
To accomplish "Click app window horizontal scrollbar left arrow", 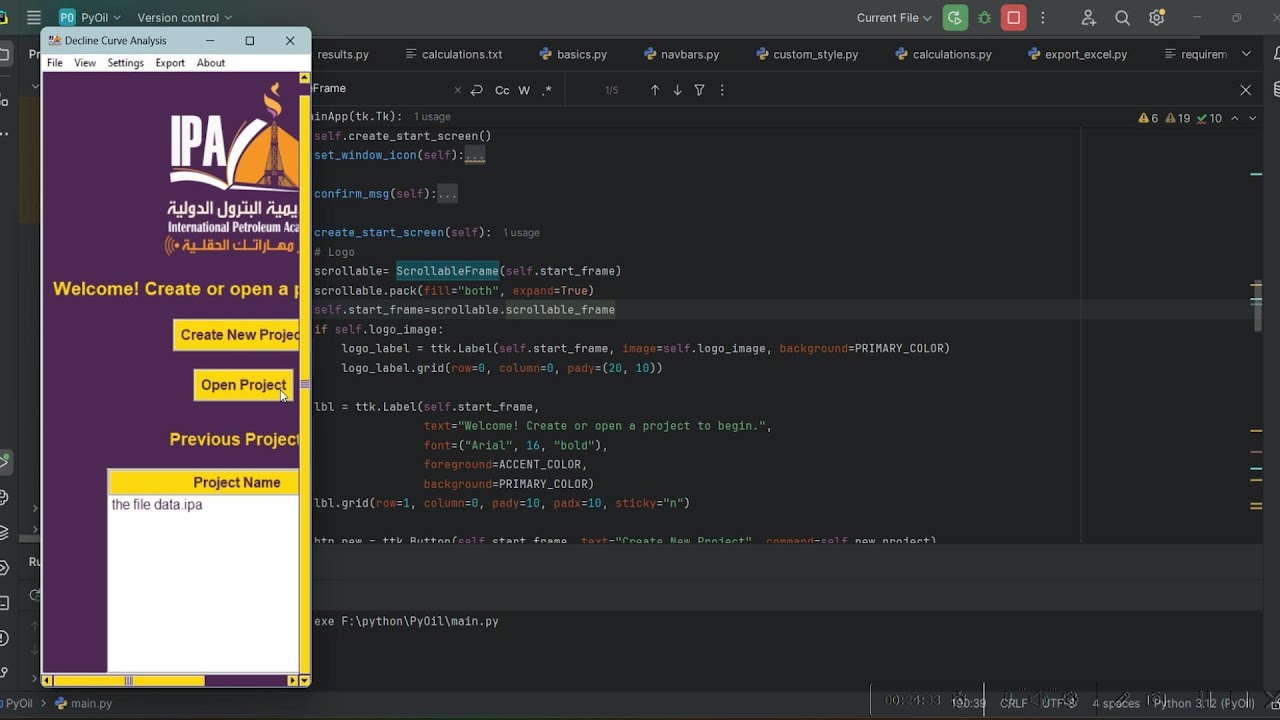I will click(47, 681).
